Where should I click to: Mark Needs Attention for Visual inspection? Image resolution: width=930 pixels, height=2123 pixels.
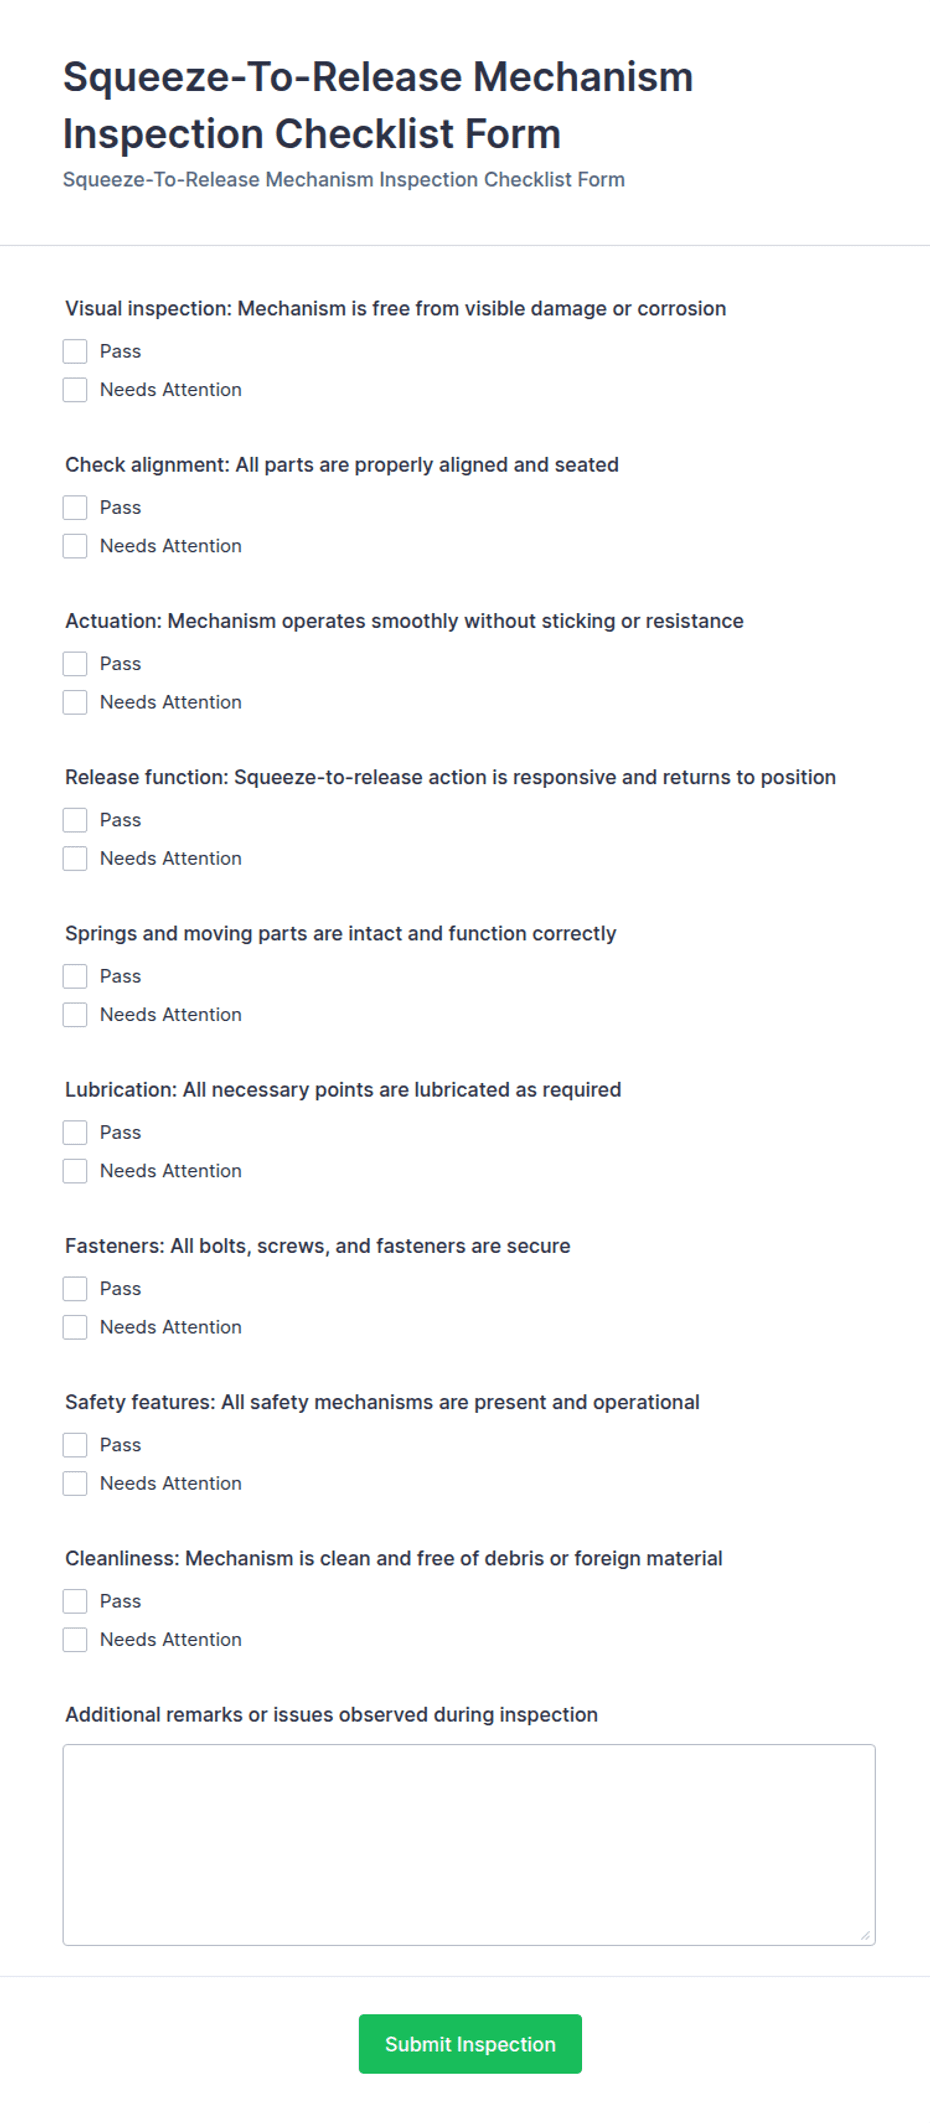pyautogui.click(x=75, y=389)
